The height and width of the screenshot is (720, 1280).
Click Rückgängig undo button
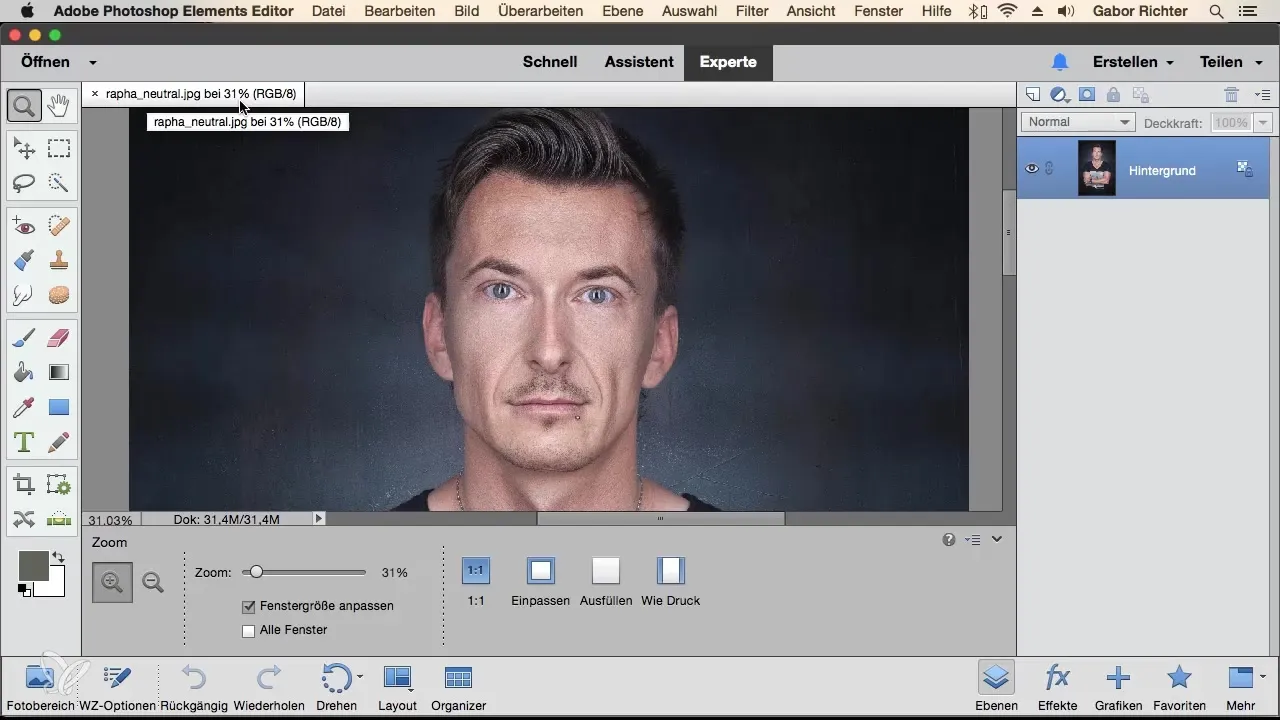click(194, 687)
